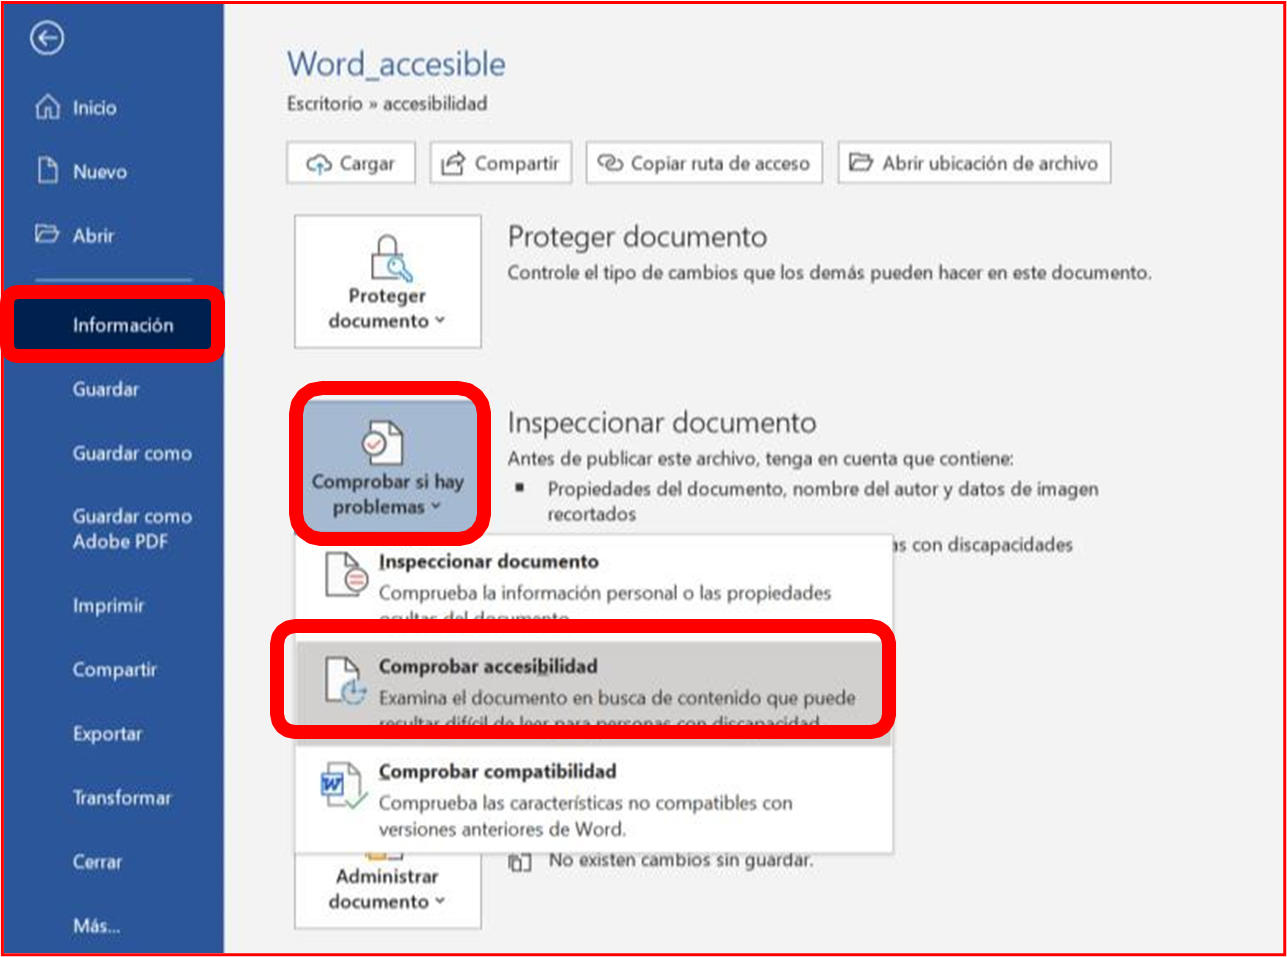Select Cerrar in the sidebar
The height and width of the screenshot is (957, 1287).
tap(97, 862)
